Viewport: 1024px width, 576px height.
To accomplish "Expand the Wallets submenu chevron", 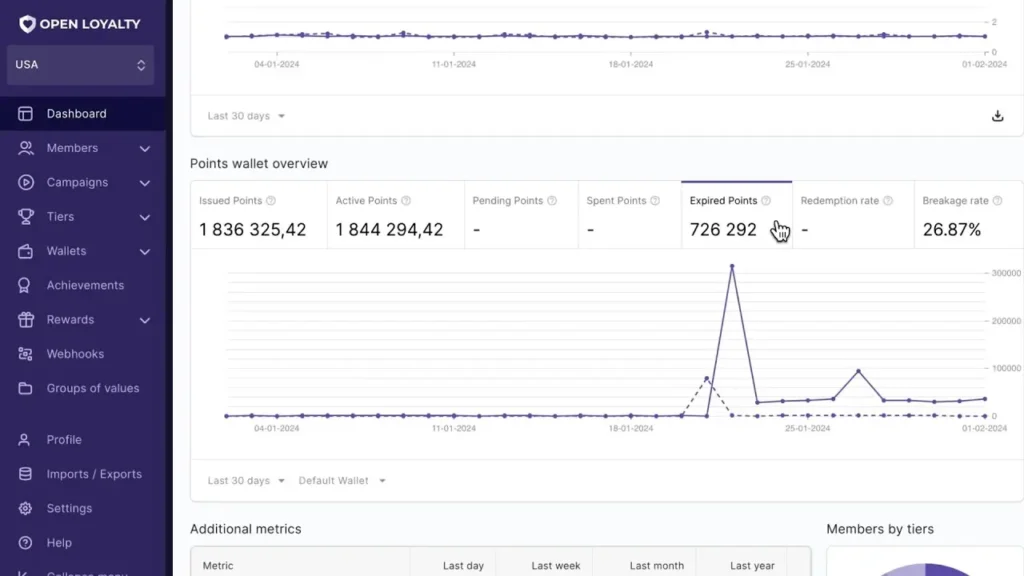I will 145,251.
